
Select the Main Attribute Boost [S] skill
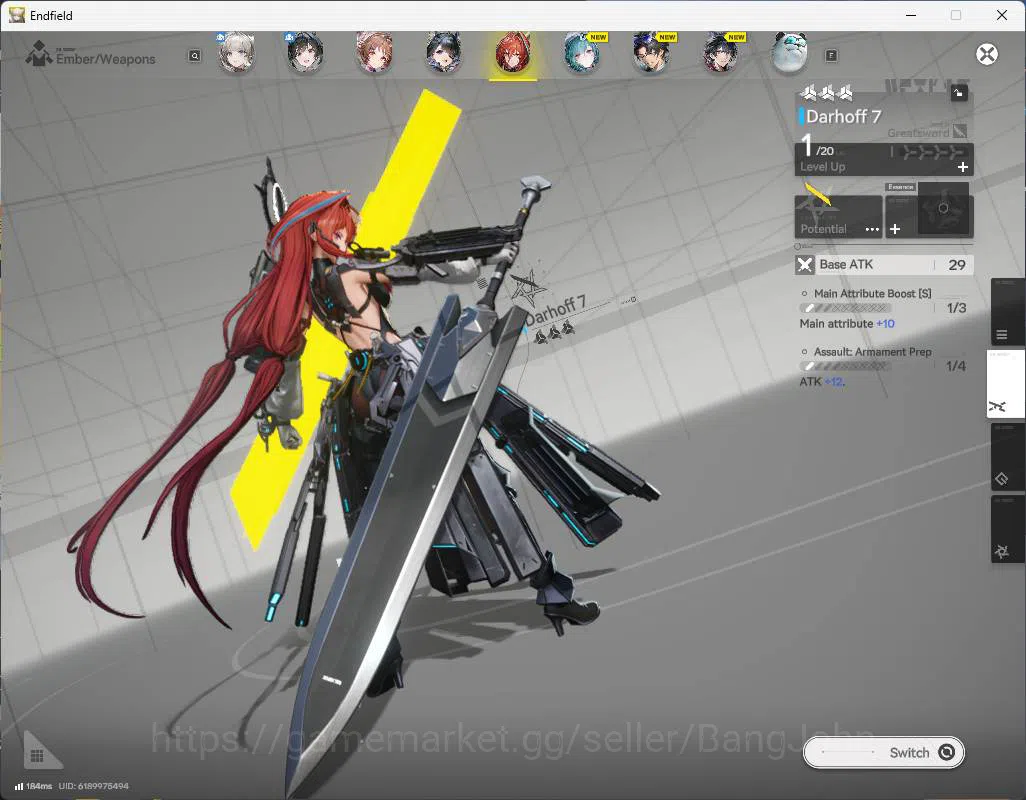click(x=872, y=294)
